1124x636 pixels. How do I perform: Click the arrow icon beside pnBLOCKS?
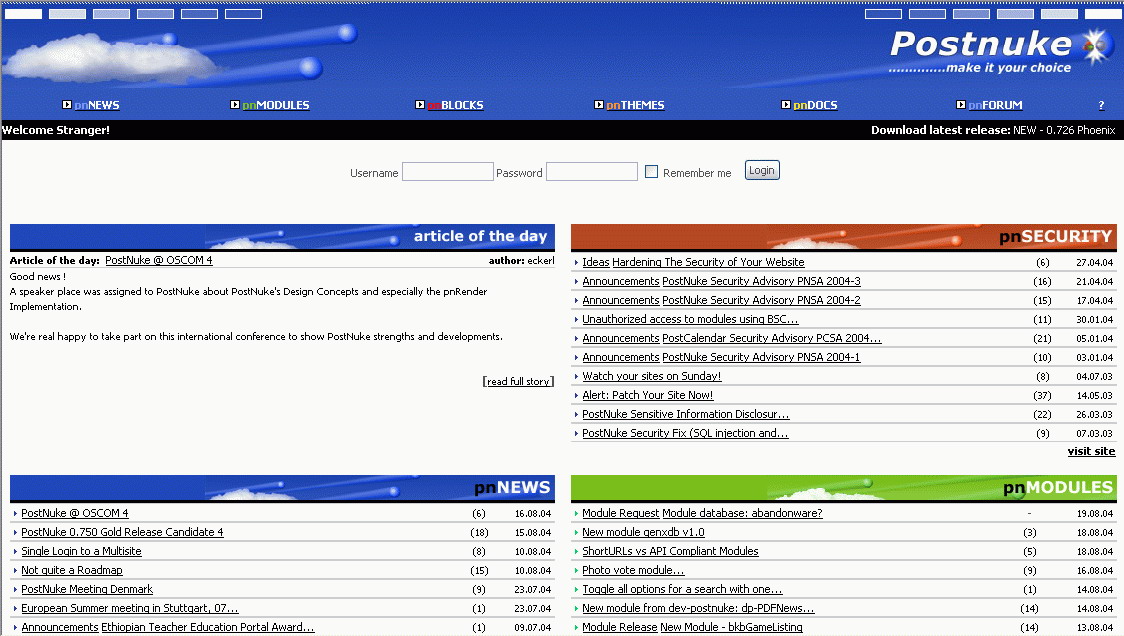pos(420,105)
